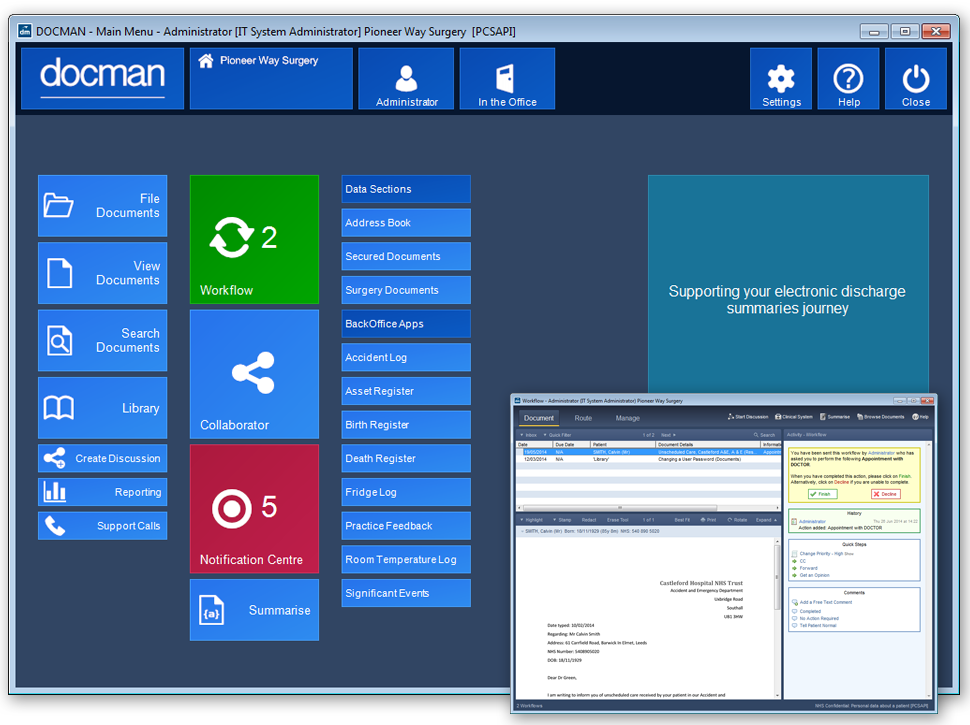Open Secured Documents

pyautogui.click(x=406, y=256)
